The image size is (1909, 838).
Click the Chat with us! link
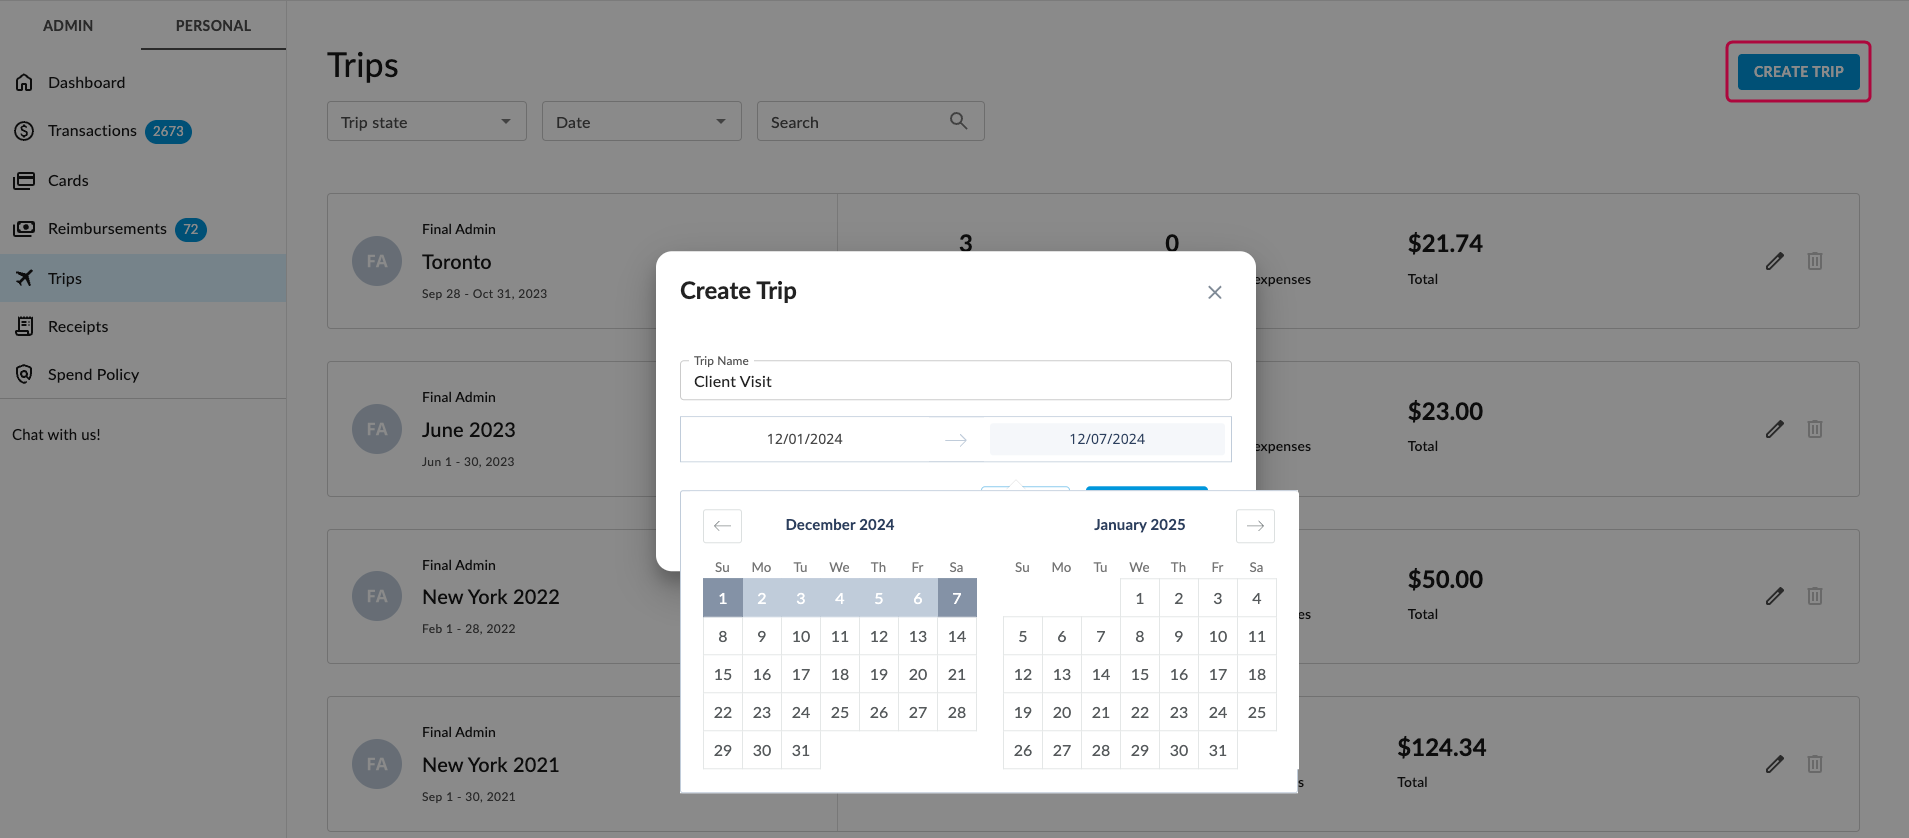pyautogui.click(x=56, y=435)
